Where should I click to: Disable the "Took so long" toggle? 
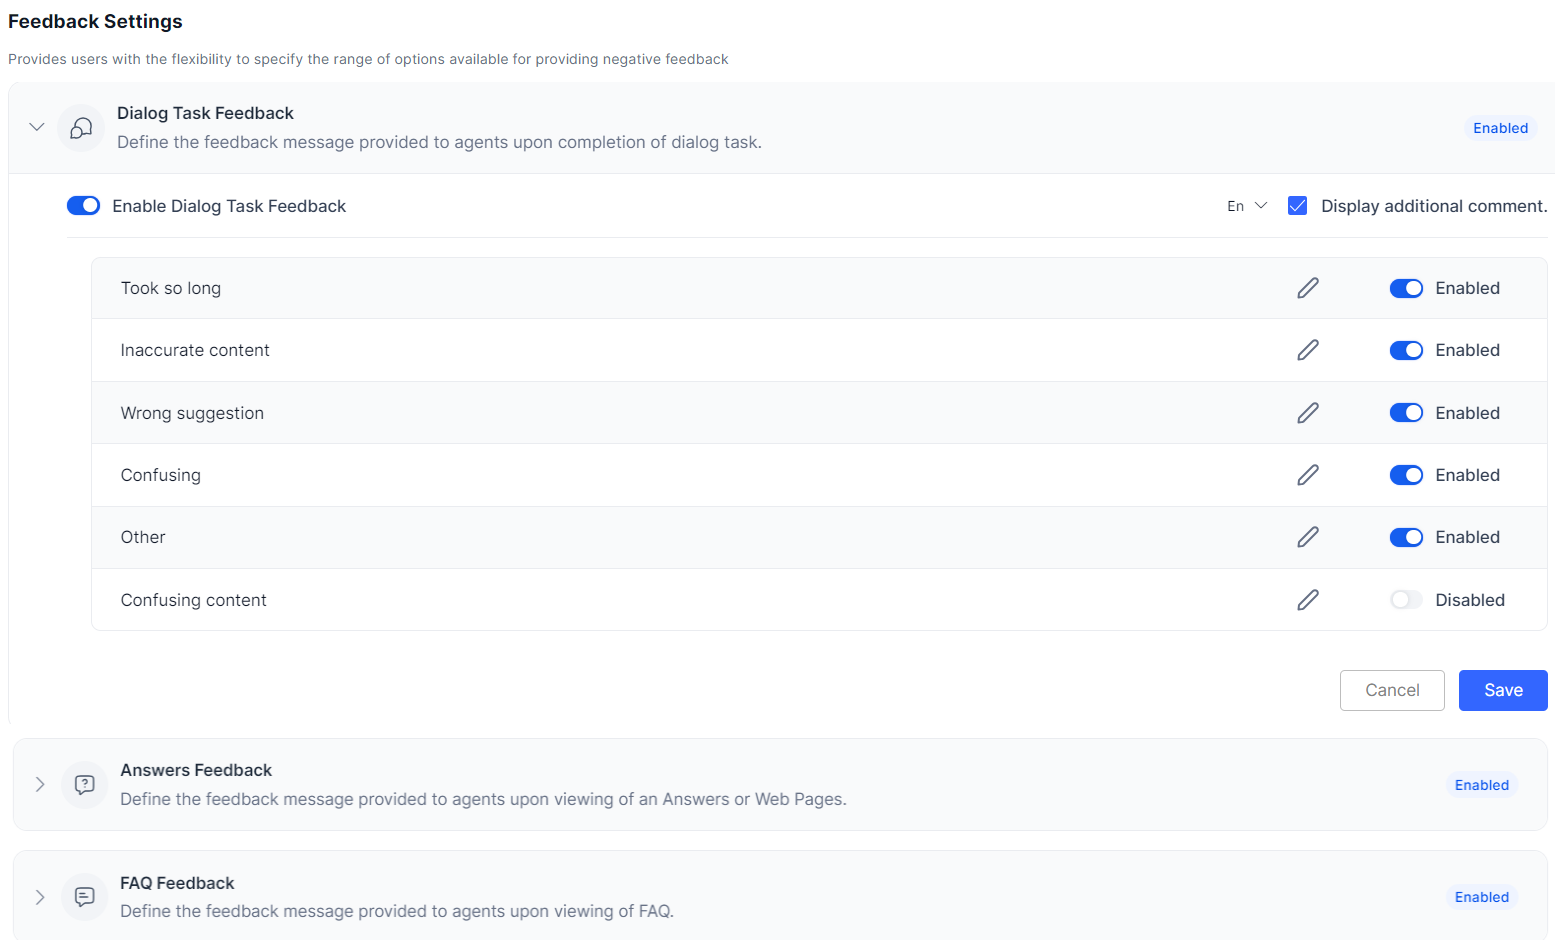pos(1405,288)
